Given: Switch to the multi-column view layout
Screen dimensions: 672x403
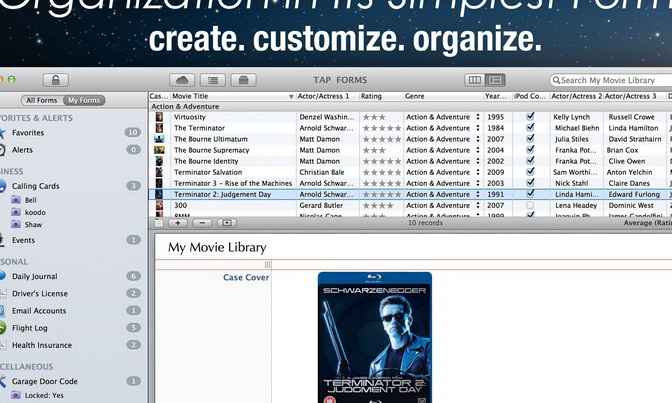Looking at the screenshot, I should tap(474, 80).
